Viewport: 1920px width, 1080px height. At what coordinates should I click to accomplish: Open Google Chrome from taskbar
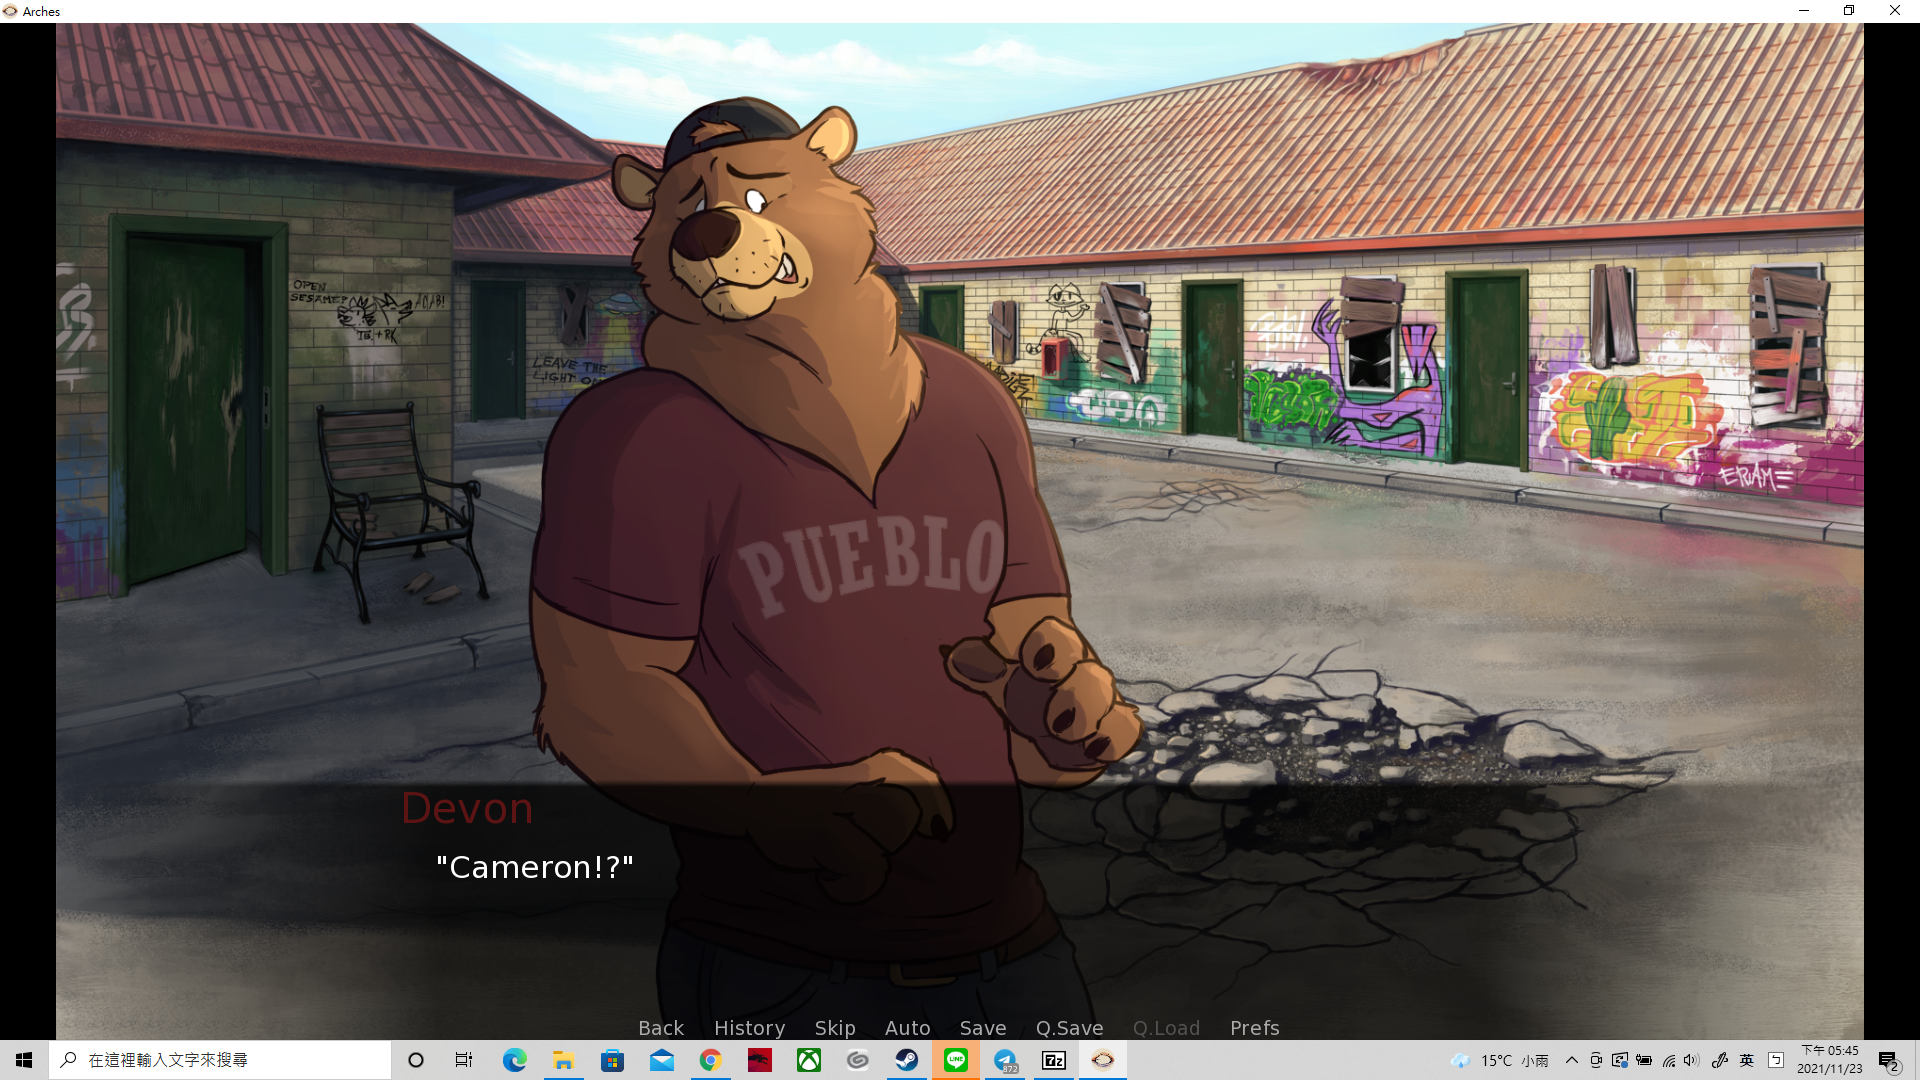coord(710,1060)
